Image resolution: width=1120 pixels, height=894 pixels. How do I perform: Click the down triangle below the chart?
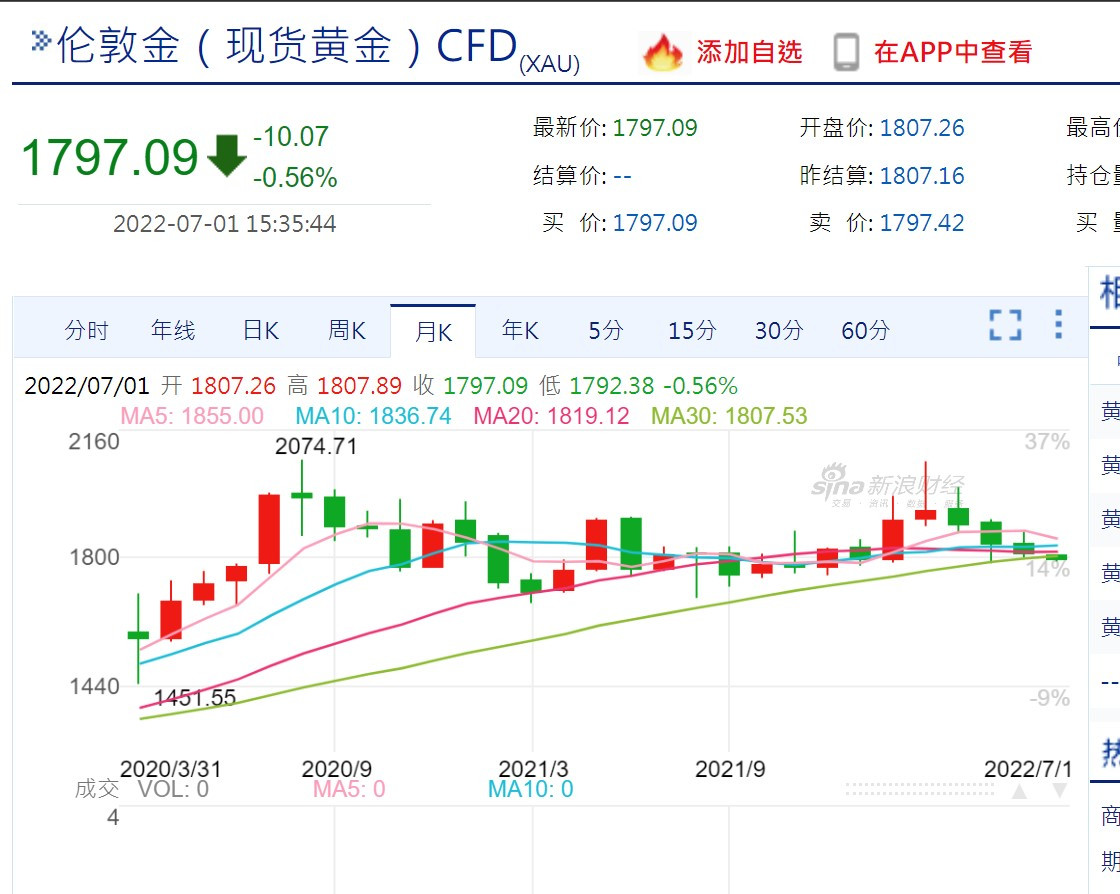click(1059, 790)
